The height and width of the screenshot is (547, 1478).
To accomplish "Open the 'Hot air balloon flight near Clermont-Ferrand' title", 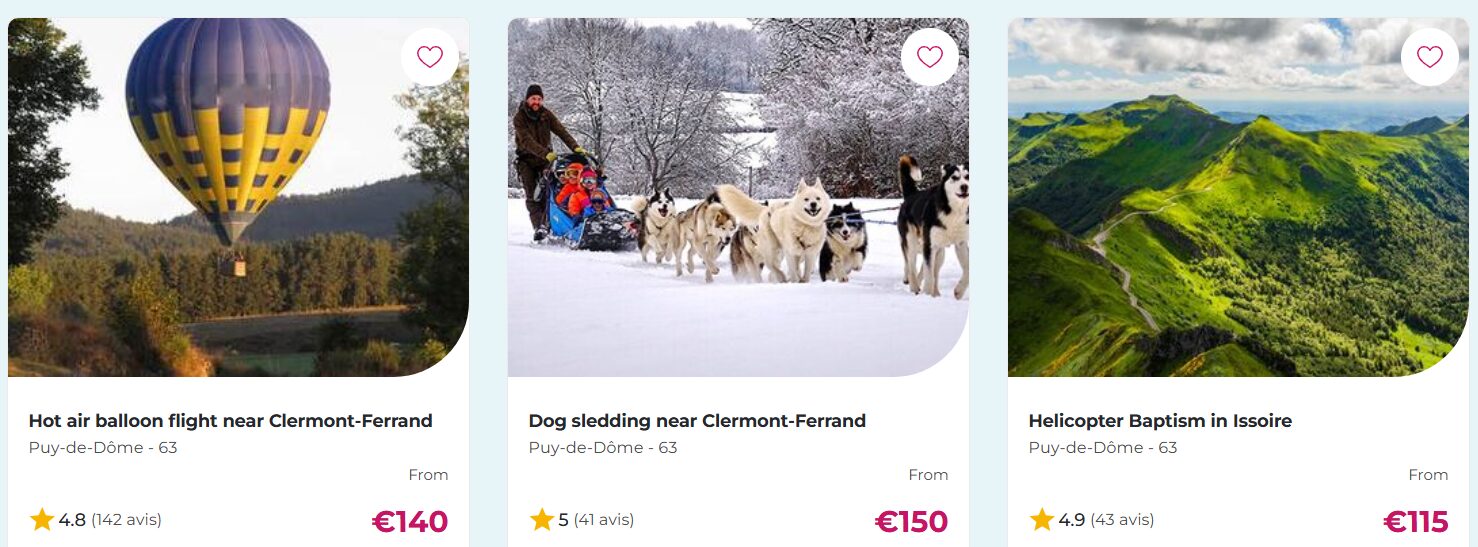I will click(x=231, y=421).
